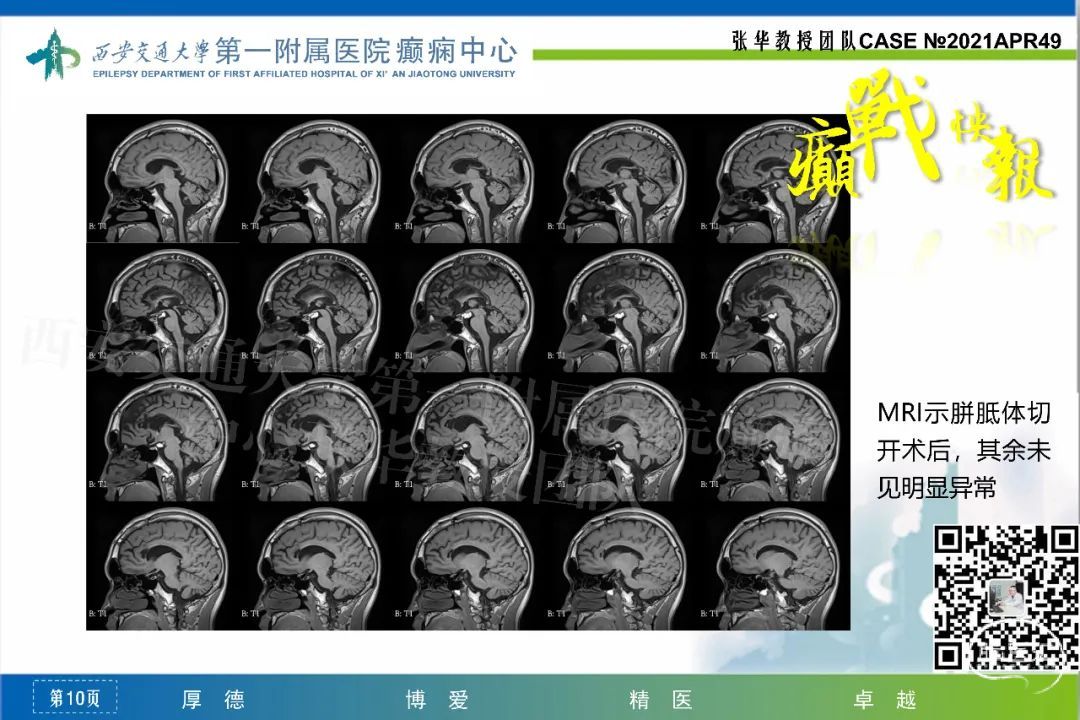Click the QR code image
This screenshot has height=720, width=1080.
click(x=1006, y=596)
